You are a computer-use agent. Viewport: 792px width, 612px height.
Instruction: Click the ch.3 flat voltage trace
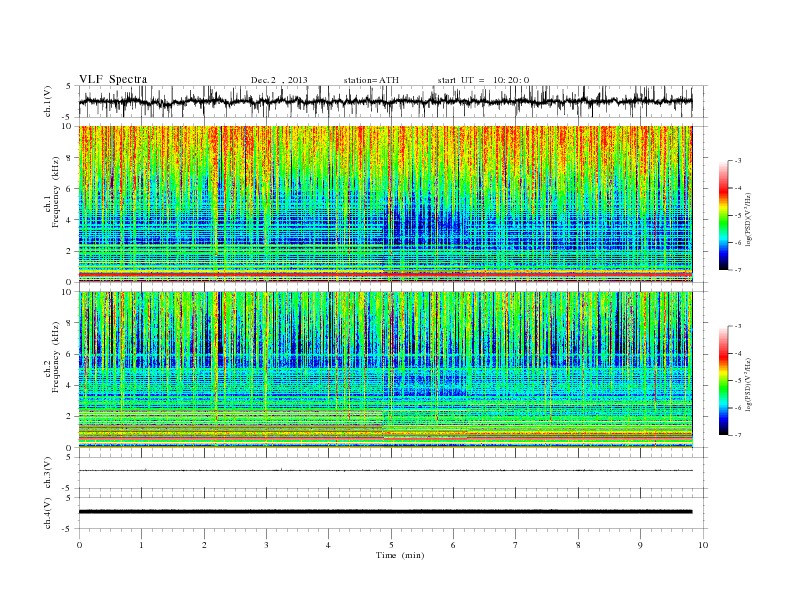click(385, 471)
